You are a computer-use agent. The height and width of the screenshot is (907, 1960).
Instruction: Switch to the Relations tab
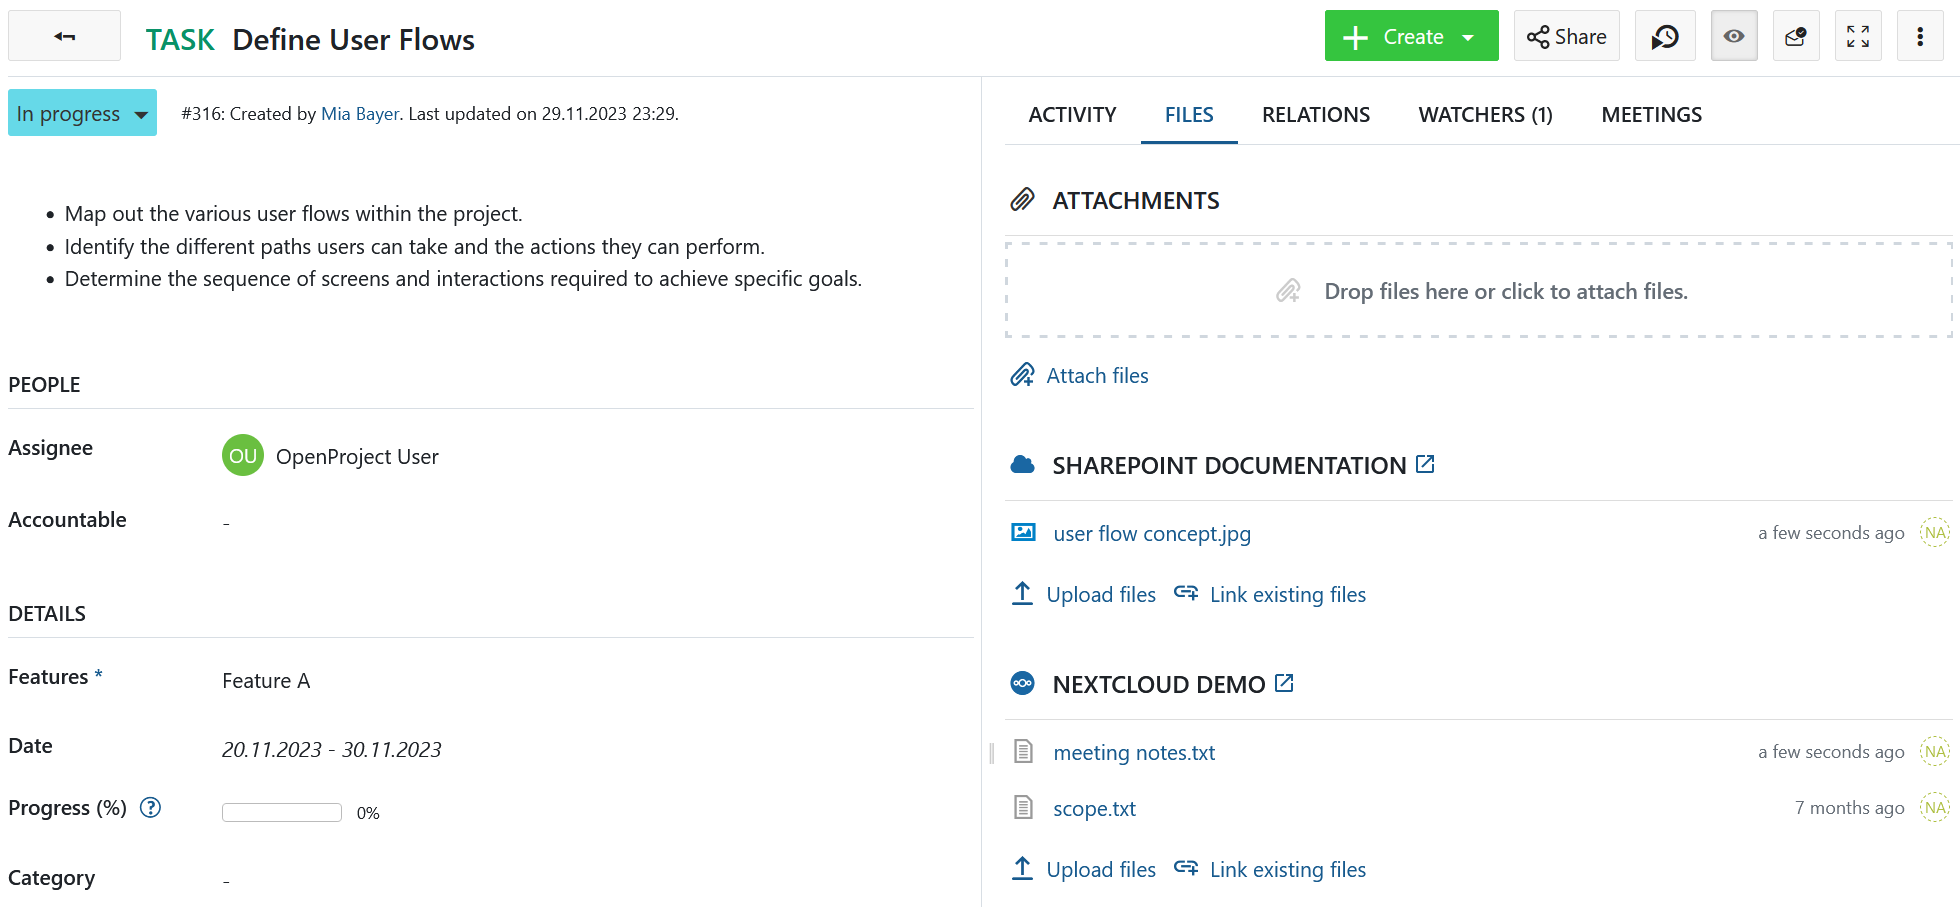pos(1316,114)
